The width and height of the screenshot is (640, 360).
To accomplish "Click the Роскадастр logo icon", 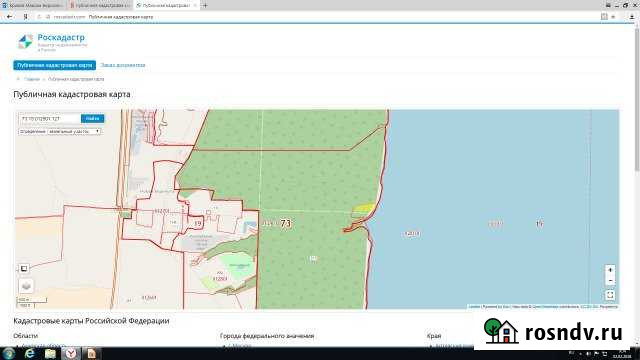I will (25, 42).
